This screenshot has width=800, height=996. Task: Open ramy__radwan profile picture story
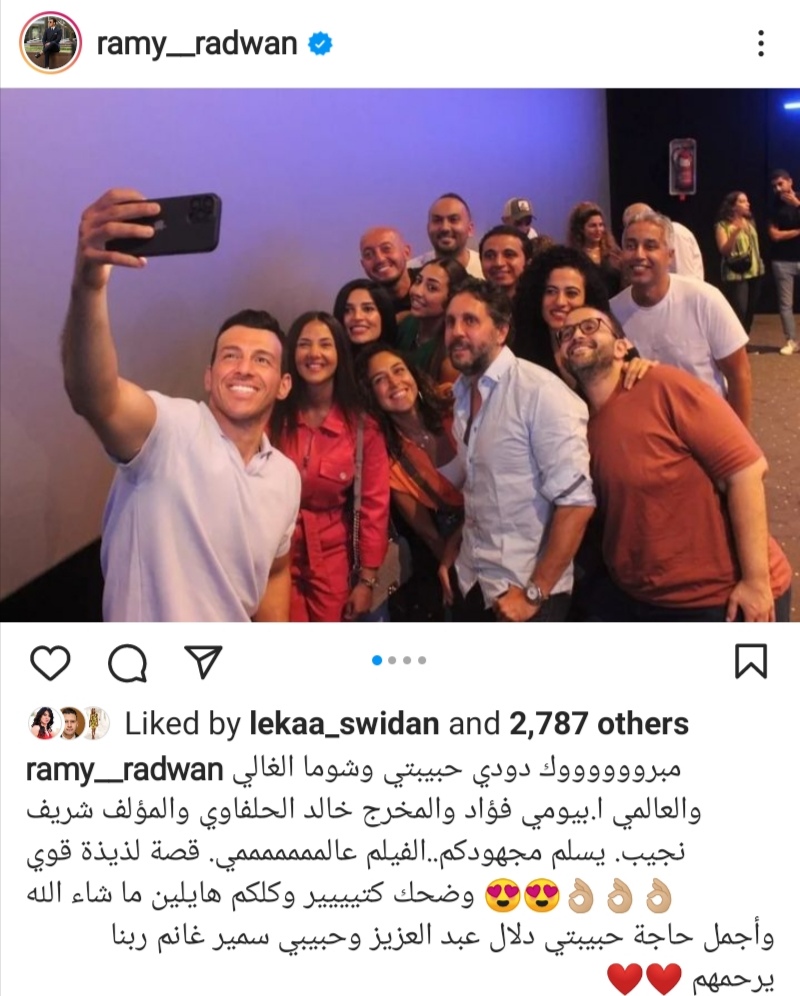coord(51,43)
